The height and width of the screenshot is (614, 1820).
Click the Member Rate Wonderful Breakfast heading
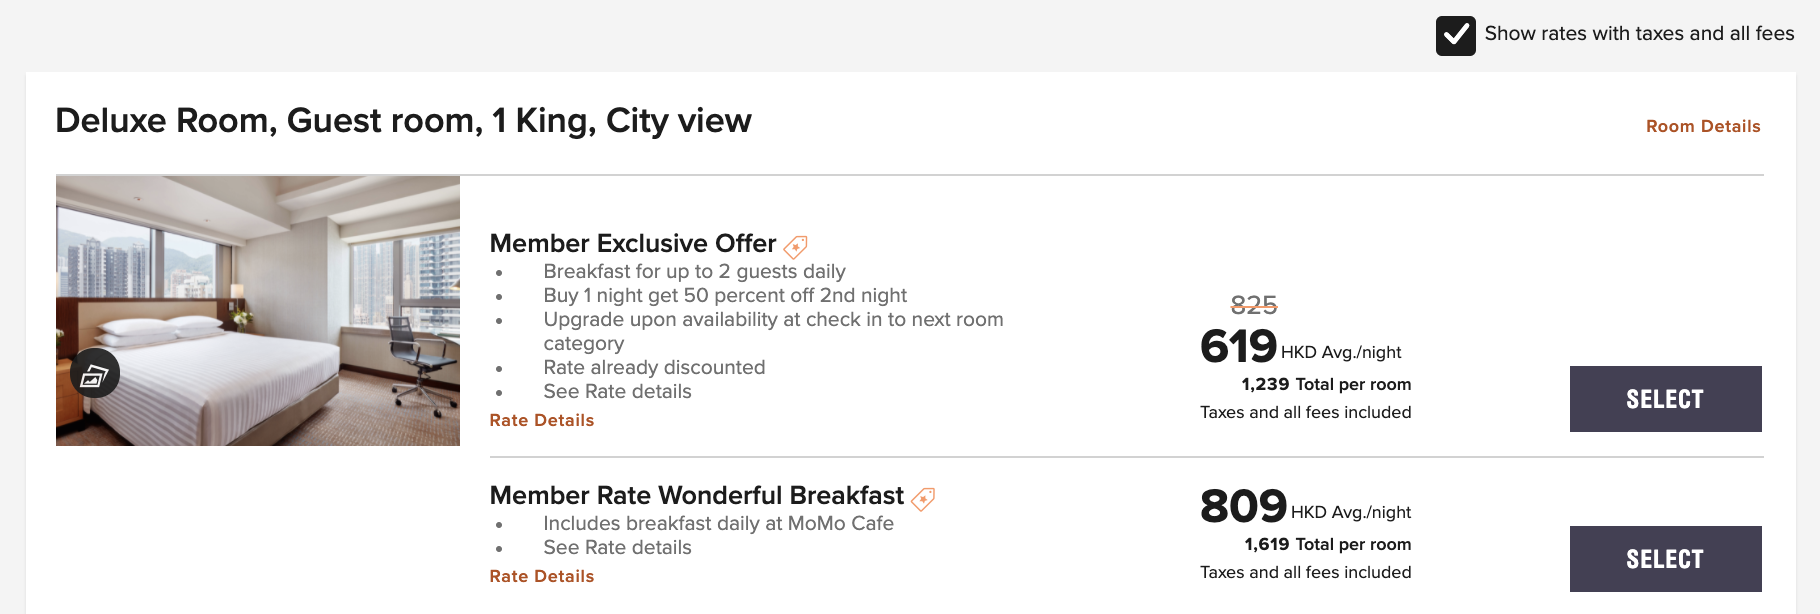[697, 496]
